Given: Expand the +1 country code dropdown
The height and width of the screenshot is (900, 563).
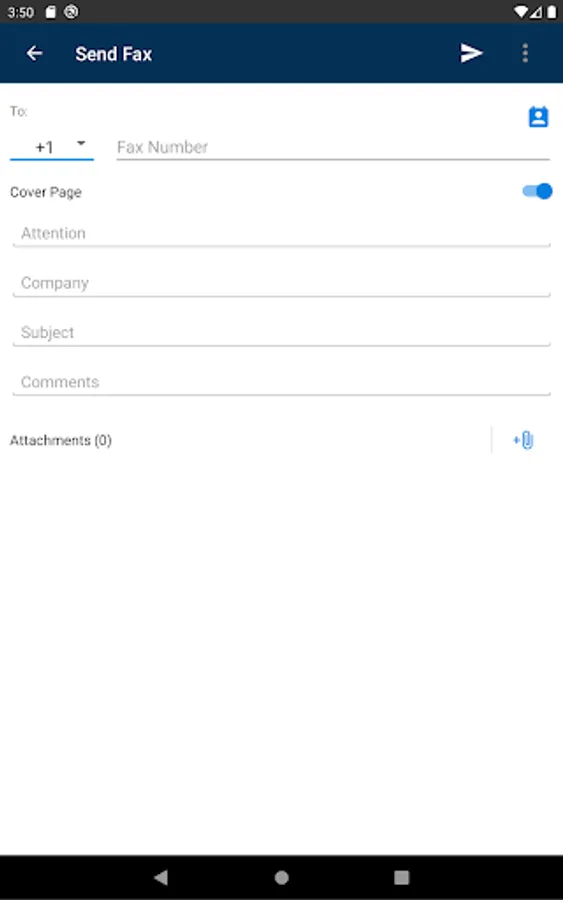Looking at the screenshot, I should [x=52, y=147].
